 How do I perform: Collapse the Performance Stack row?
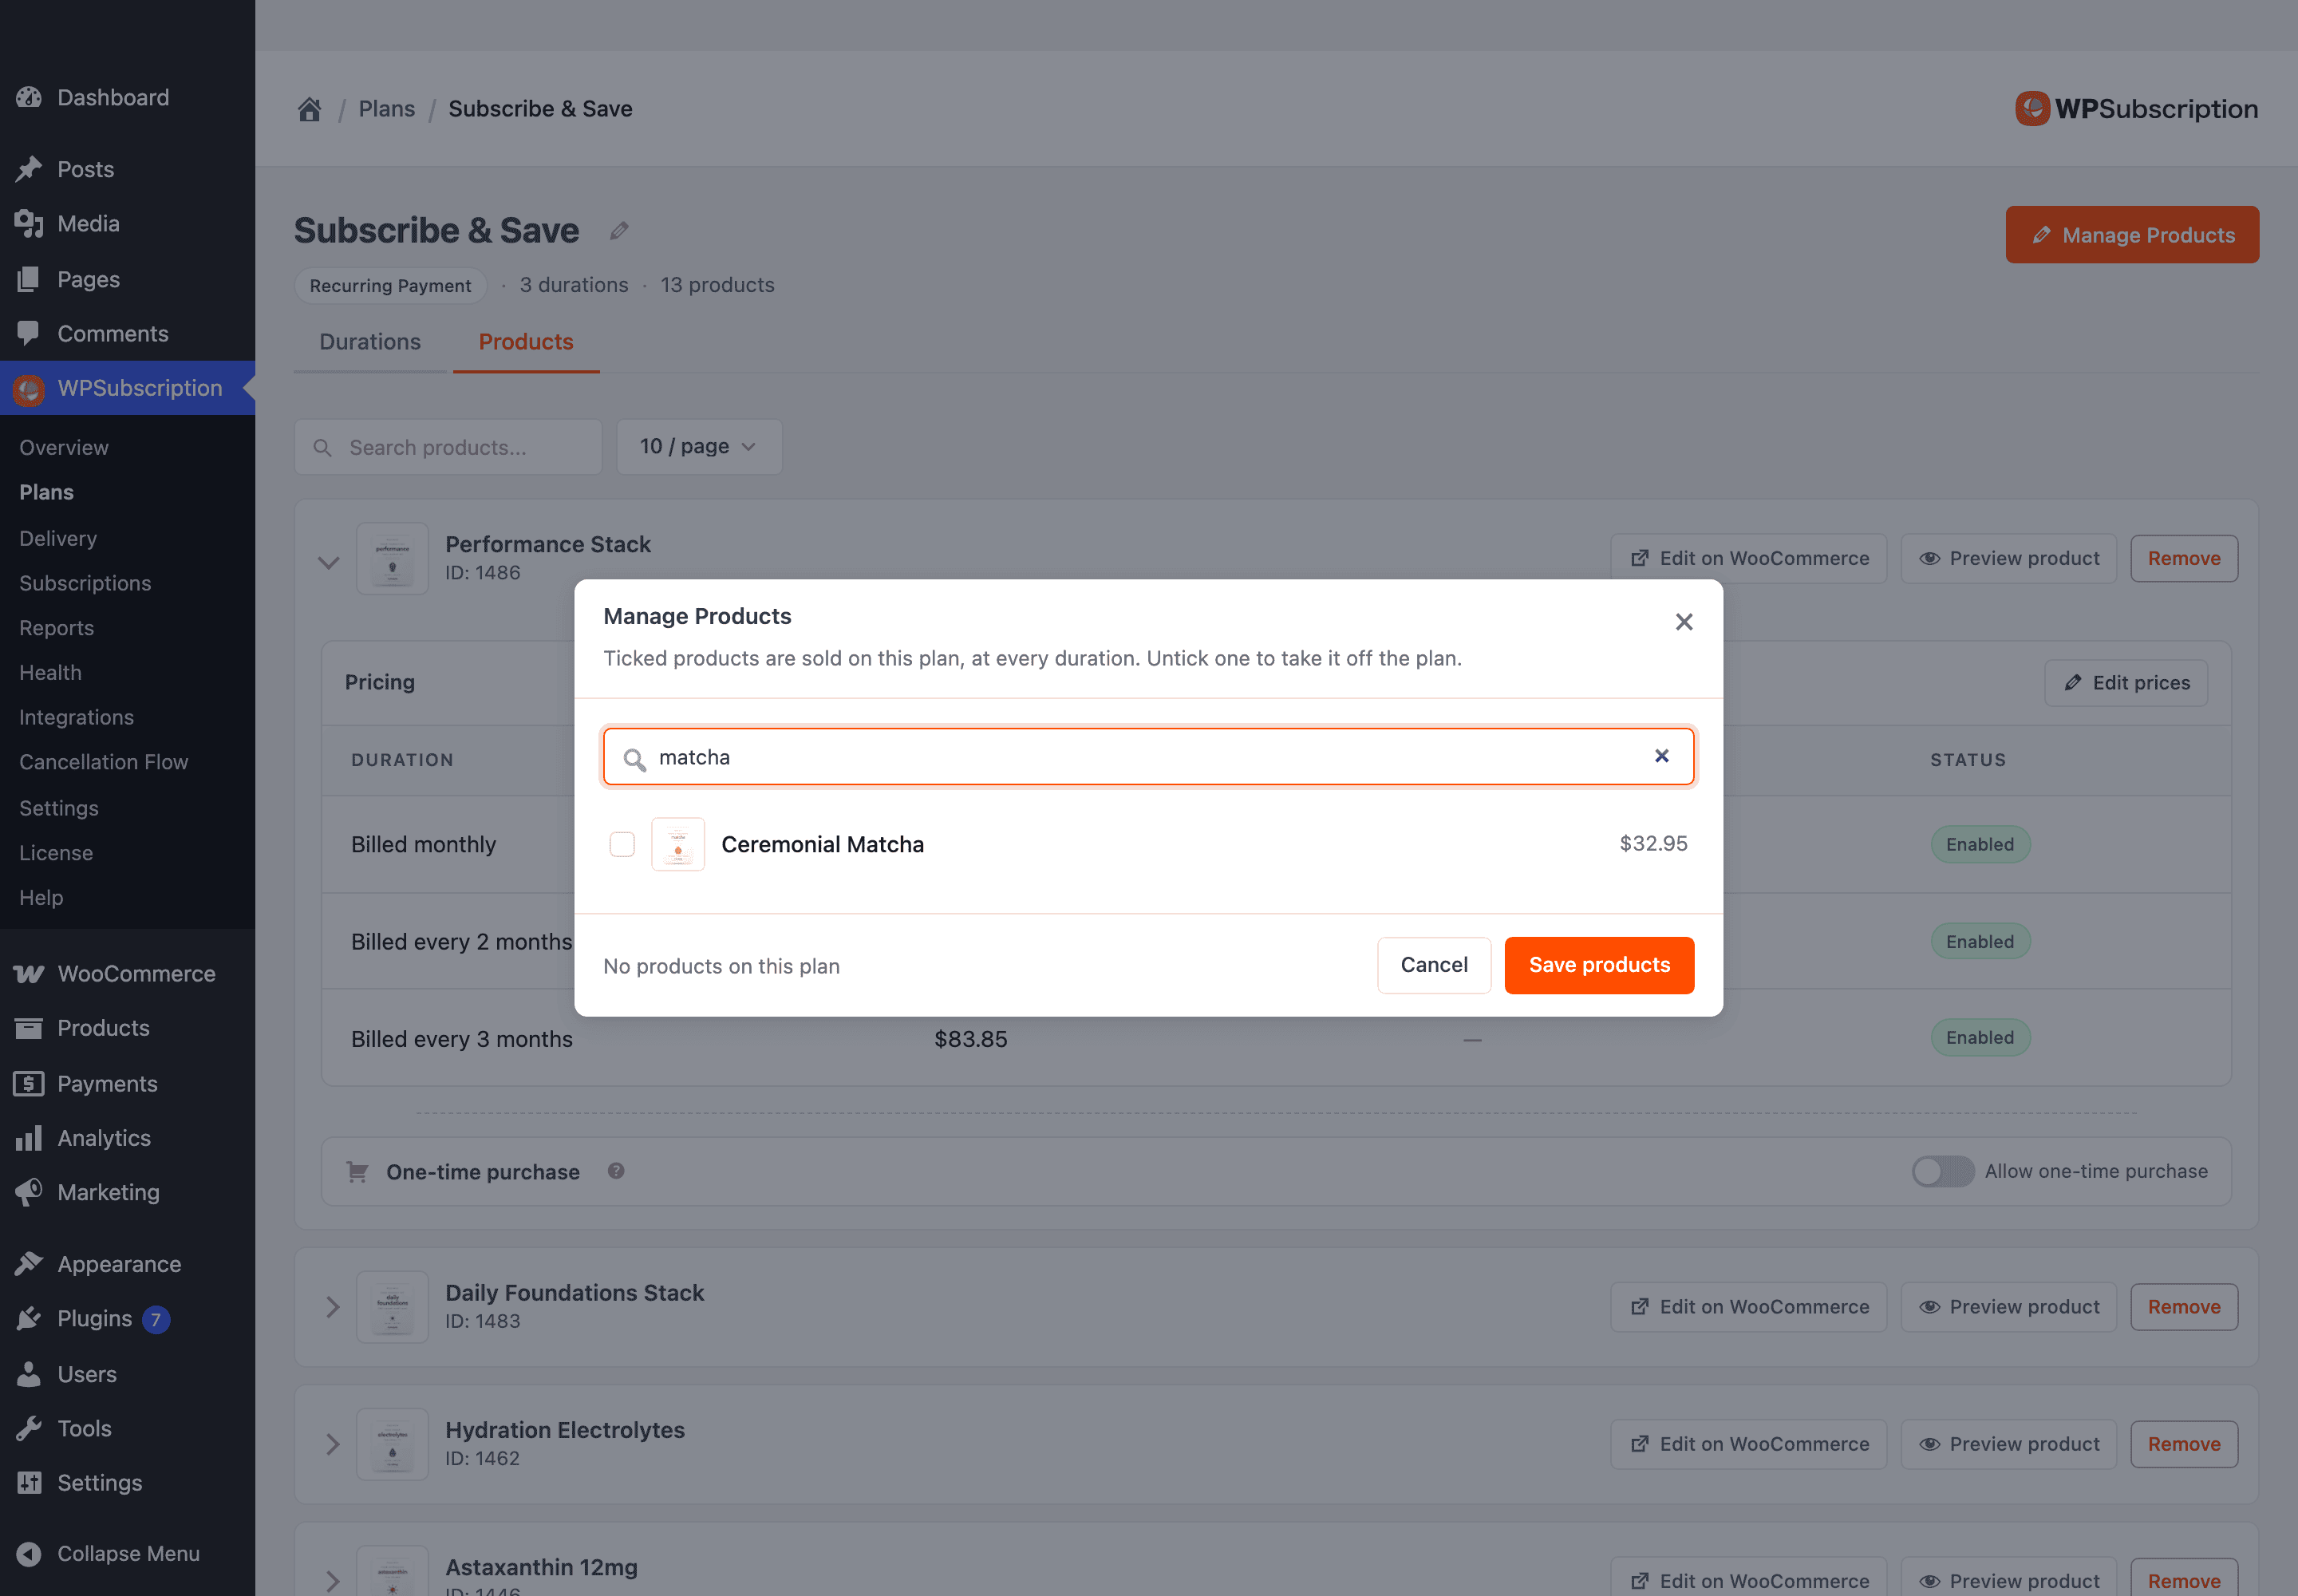tap(328, 562)
